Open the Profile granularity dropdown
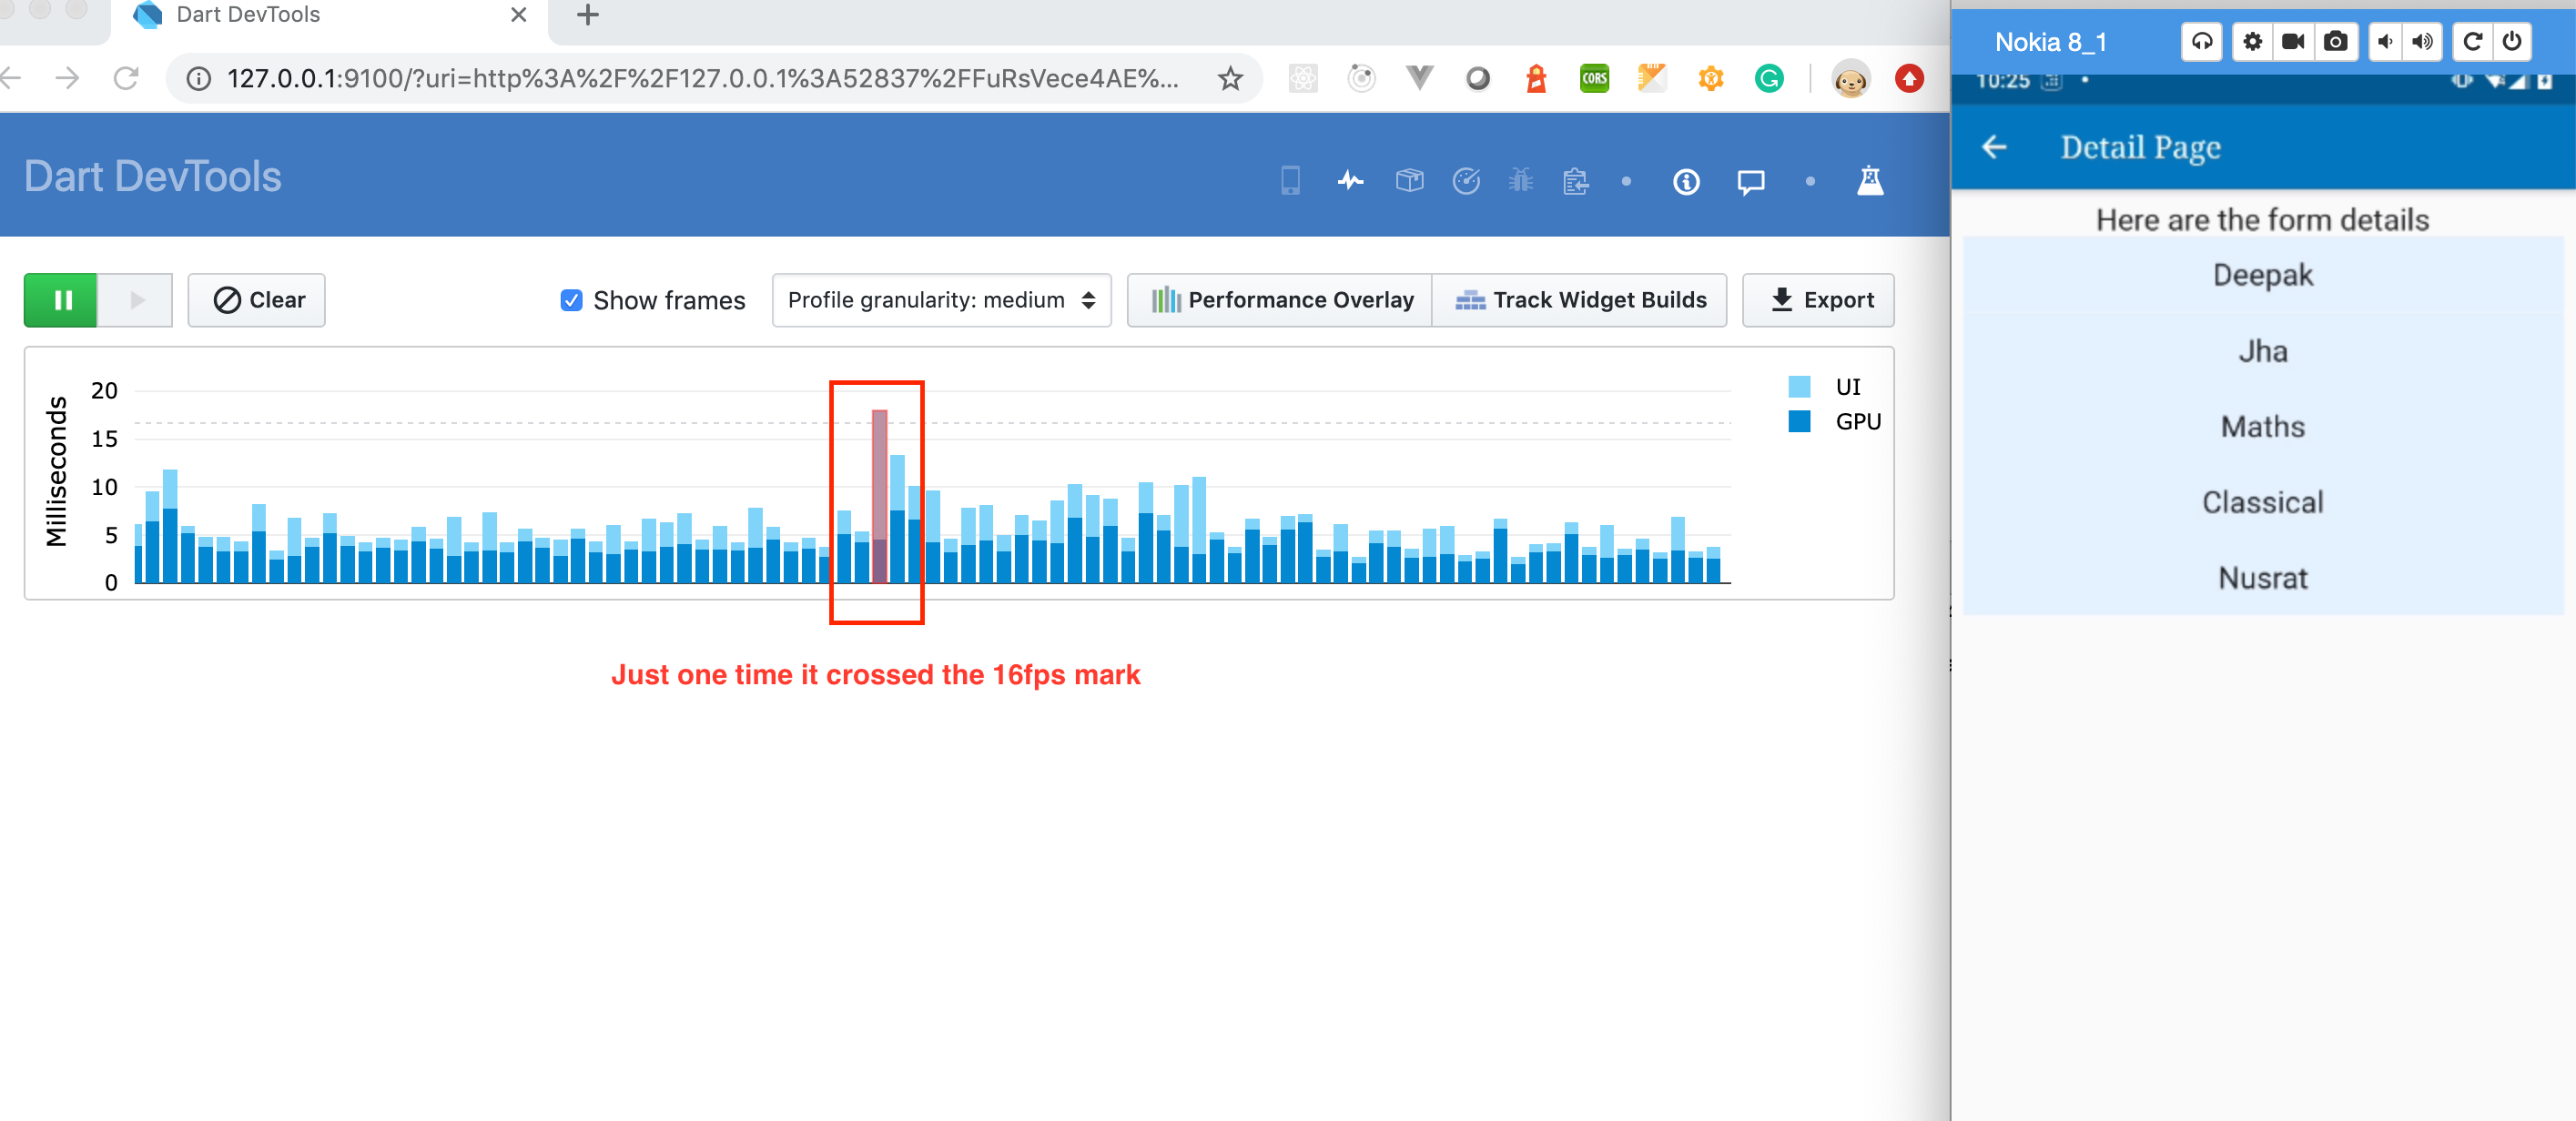Screen dimensions: 2576x1121 (x=939, y=300)
